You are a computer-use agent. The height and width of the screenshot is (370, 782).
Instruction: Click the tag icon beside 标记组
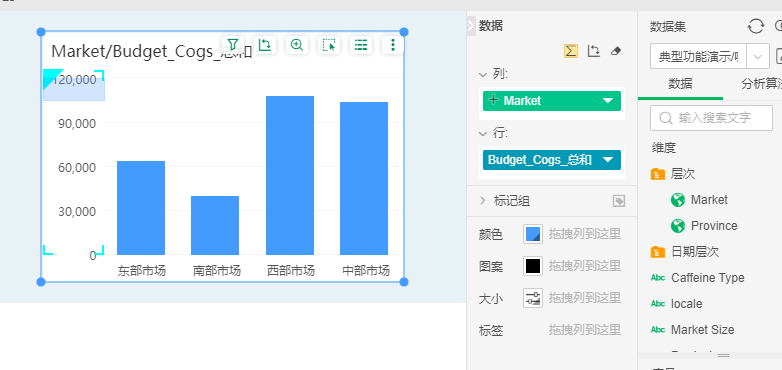pyautogui.click(x=619, y=201)
